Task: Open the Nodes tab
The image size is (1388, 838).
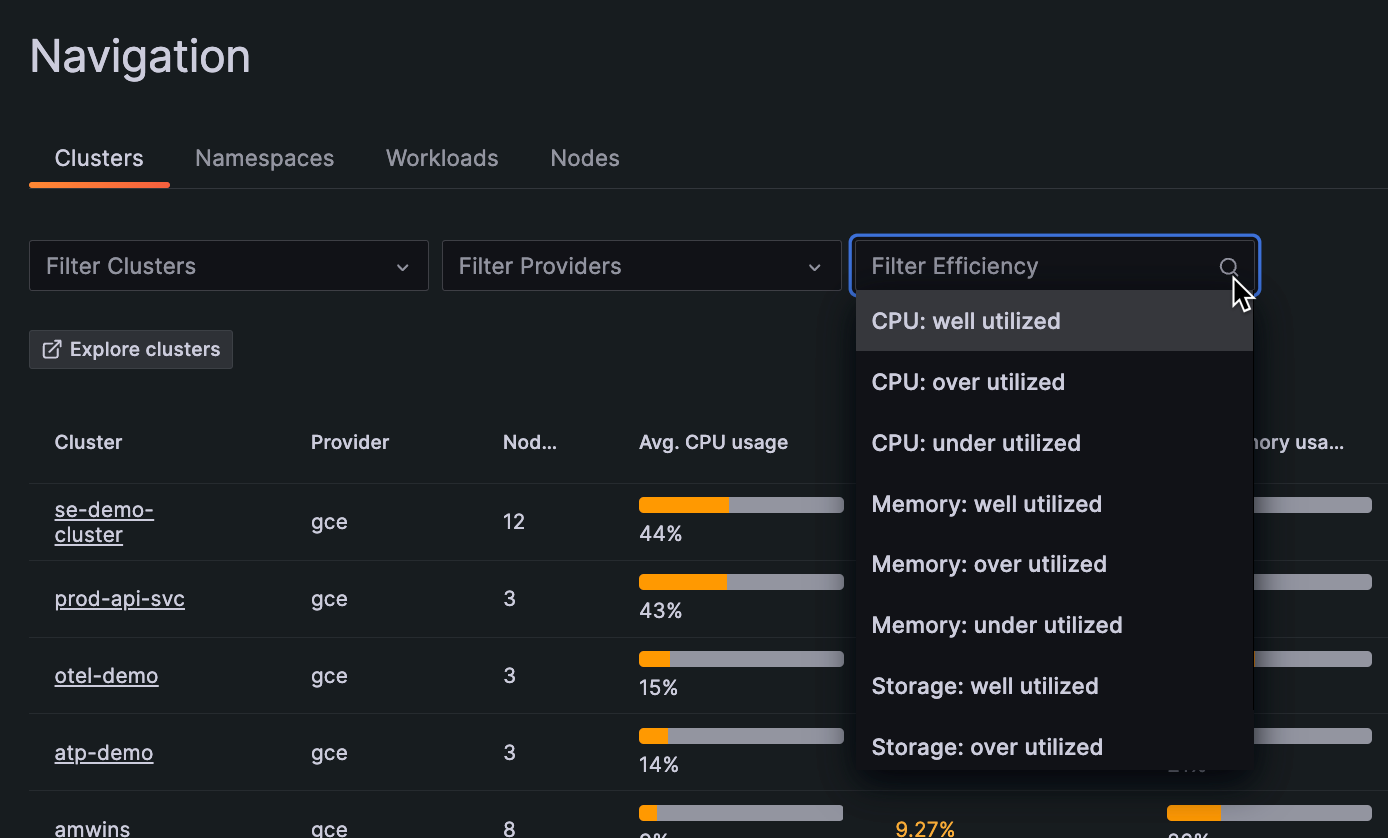Action: click(x=584, y=158)
